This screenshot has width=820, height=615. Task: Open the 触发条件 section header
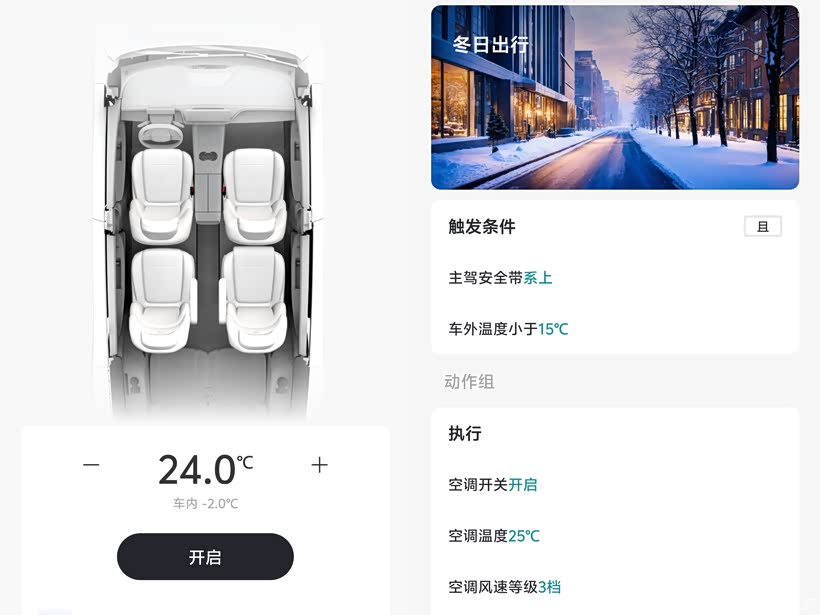482,226
